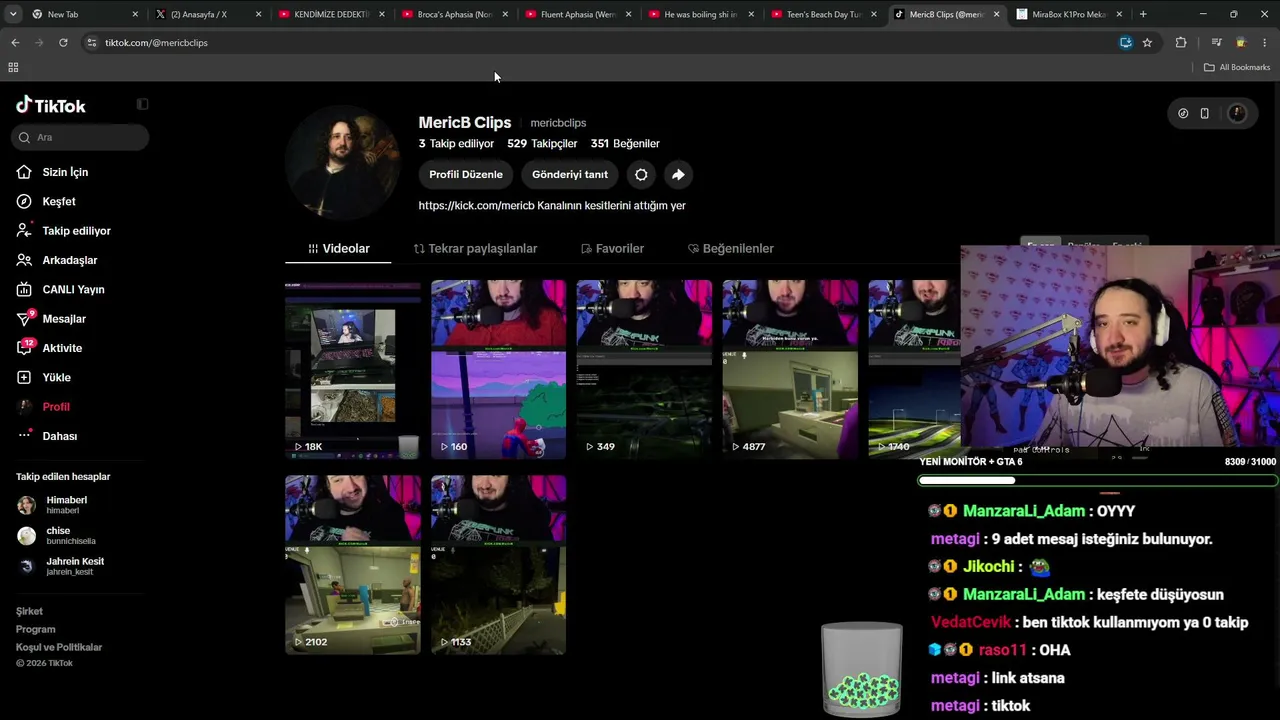Switch to the Teen's Beach Day tab
Image resolution: width=1280 pixels, height=720 pixels.
click(x=824, y=14)
